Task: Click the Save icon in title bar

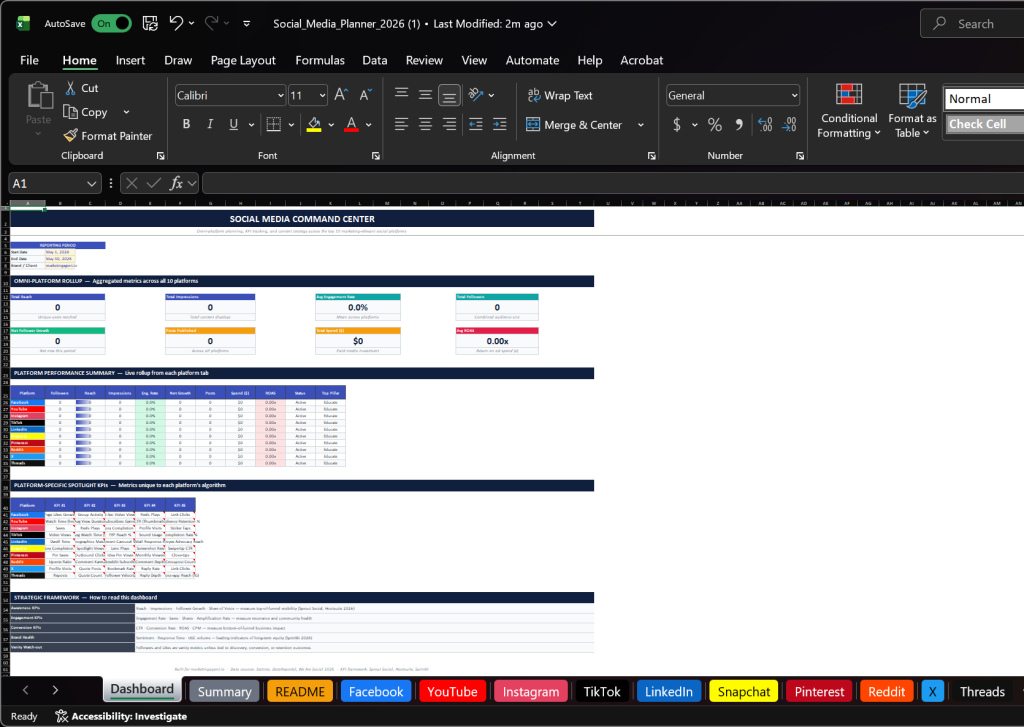Action: tap(150, 23)
